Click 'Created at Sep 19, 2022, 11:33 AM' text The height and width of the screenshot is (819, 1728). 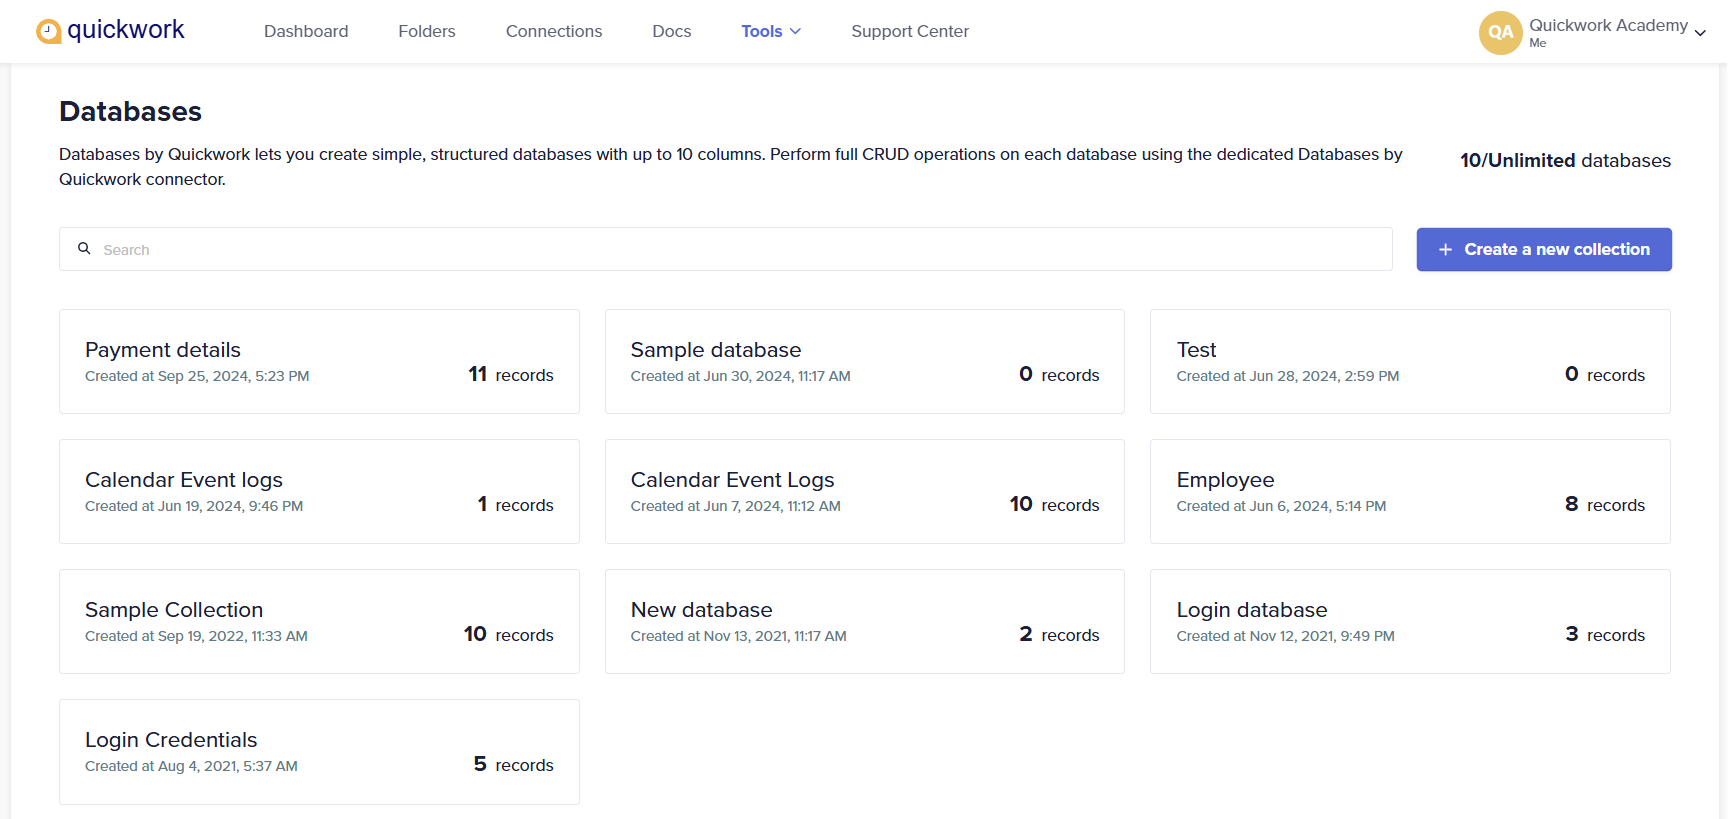click(196, 636)
